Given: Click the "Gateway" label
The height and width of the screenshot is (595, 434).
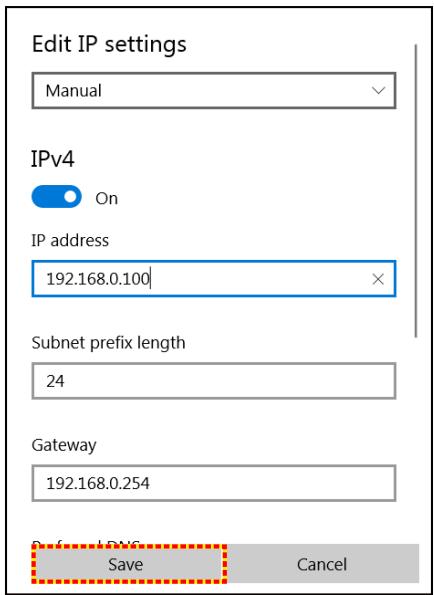Looking at the screenshot, I should click(64, 445).
